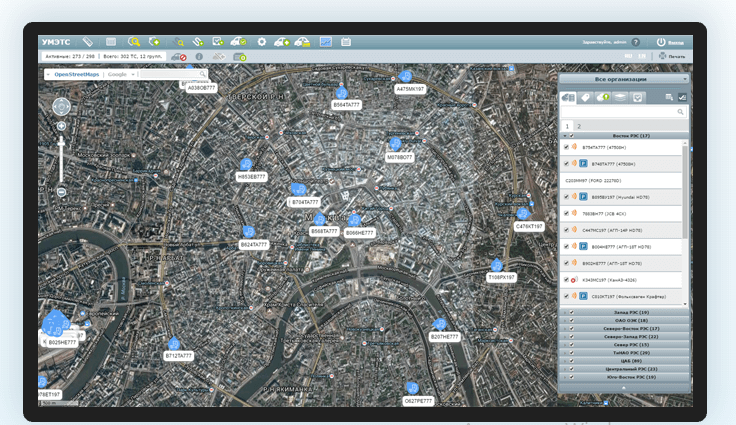The image size is (736, 425).
Task: Click the map zoom slider track
Action: pos(61,160)
